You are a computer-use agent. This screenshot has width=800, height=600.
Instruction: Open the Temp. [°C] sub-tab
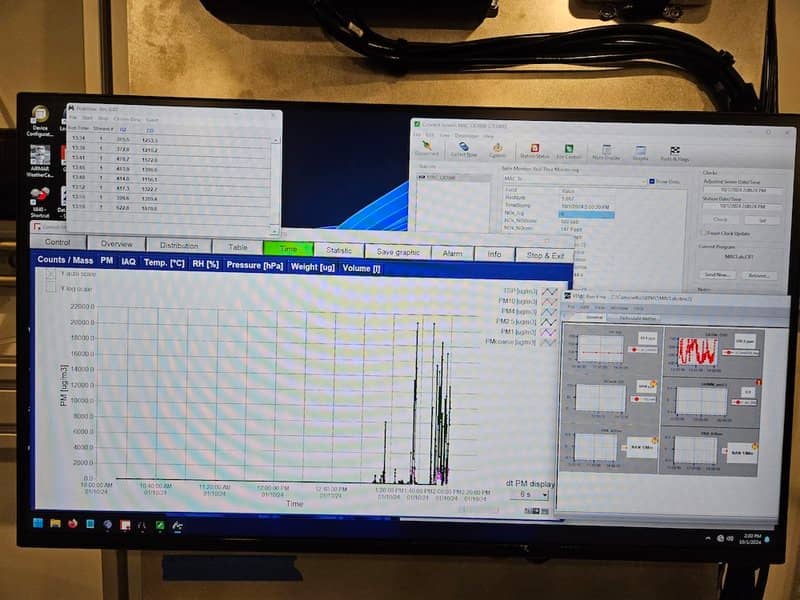pyautogui.click(x=164, y=262)
